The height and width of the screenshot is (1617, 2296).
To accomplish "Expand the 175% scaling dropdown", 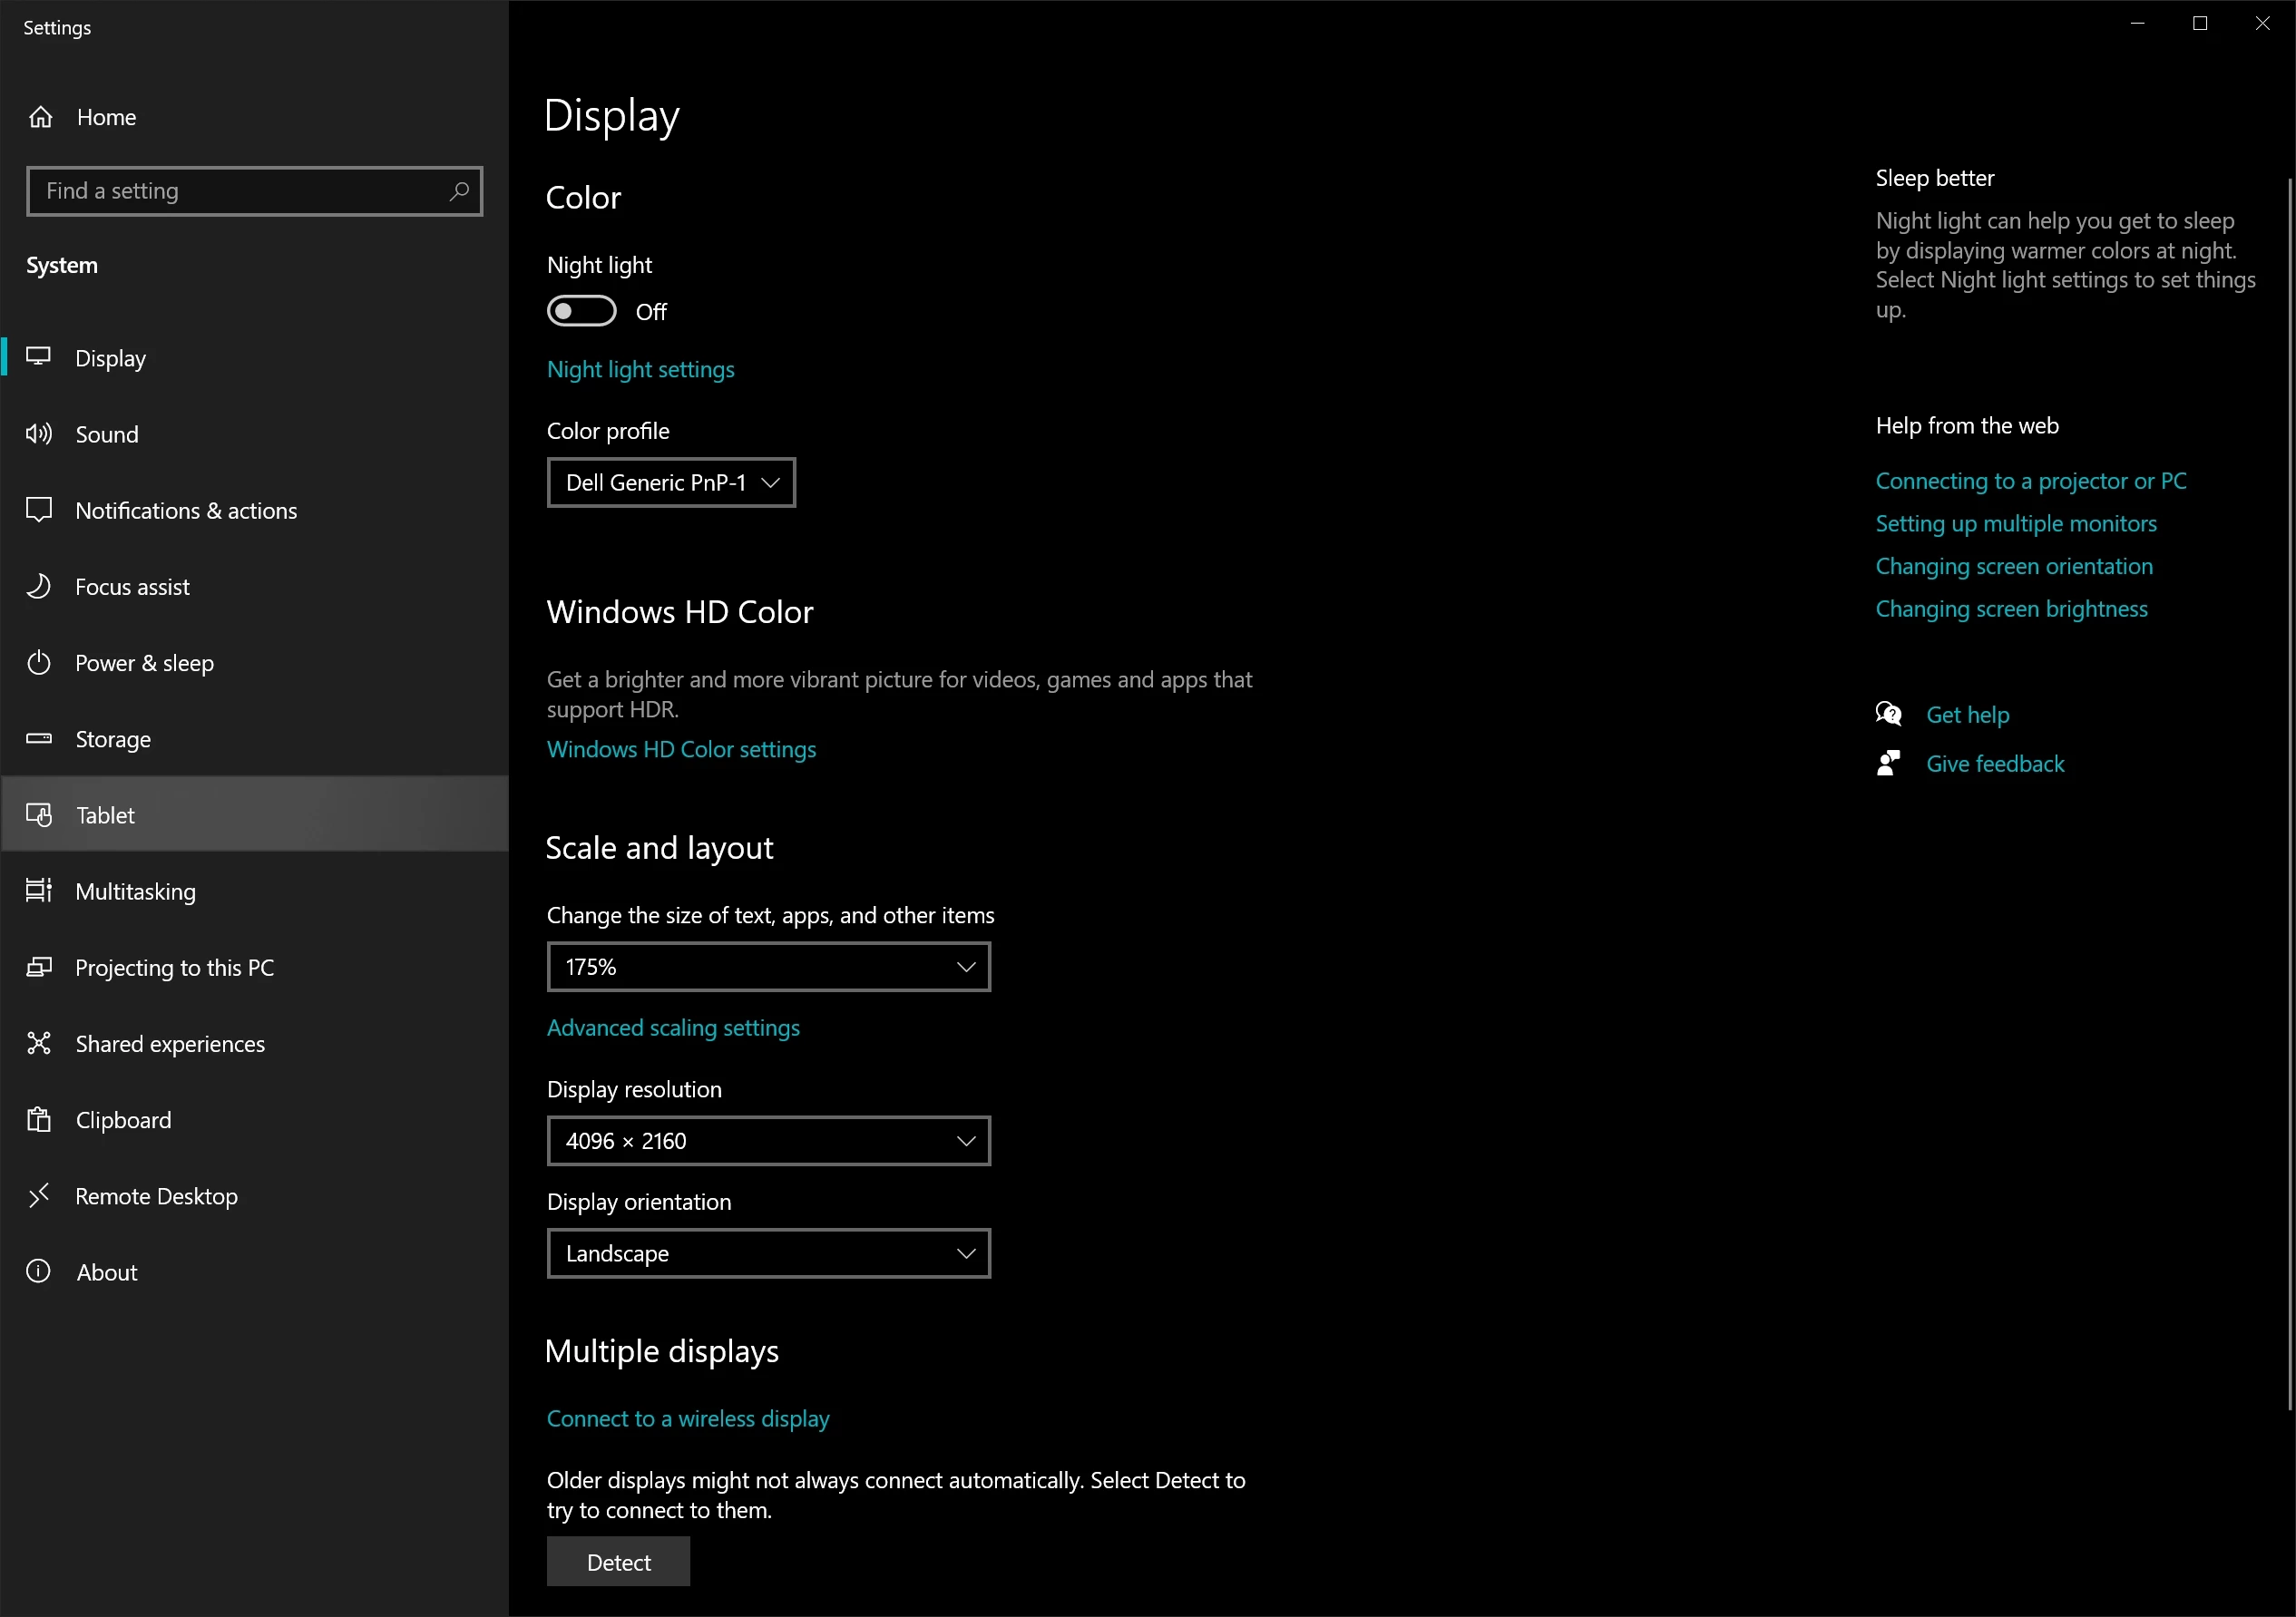I will (x=768, y=966).
